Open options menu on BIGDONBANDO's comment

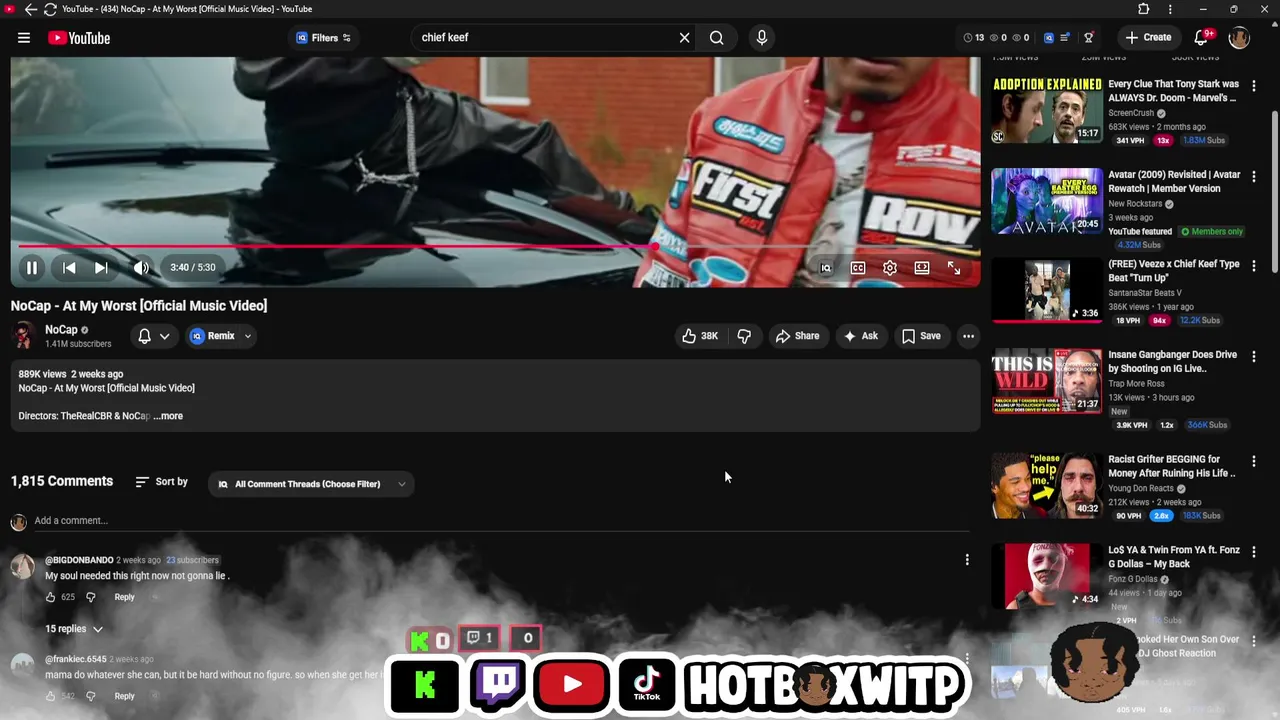coord(967,560)
